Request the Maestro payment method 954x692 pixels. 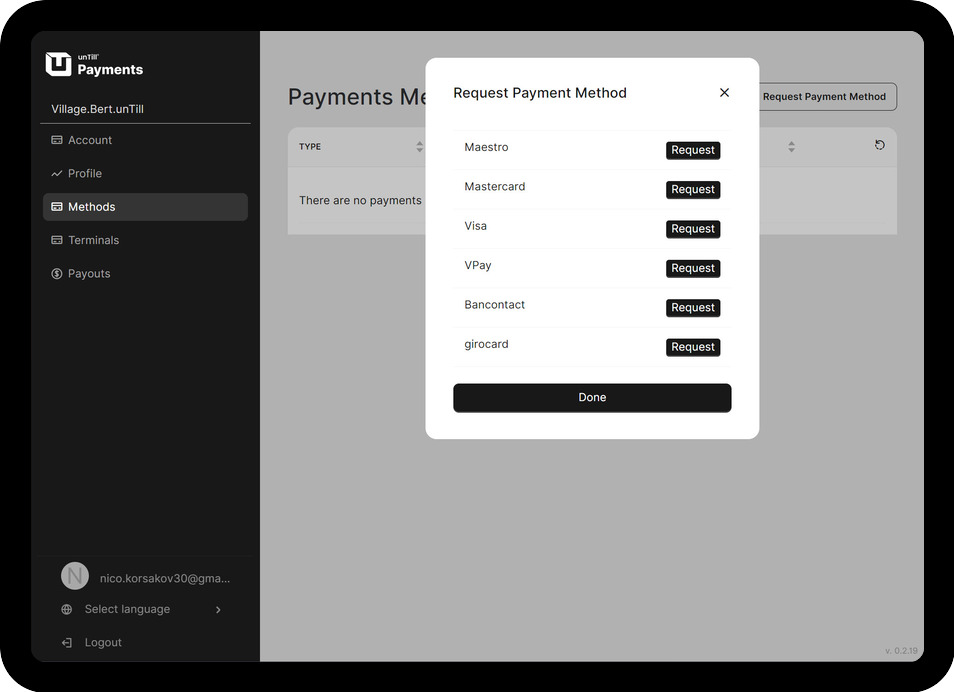click(693, 150)
